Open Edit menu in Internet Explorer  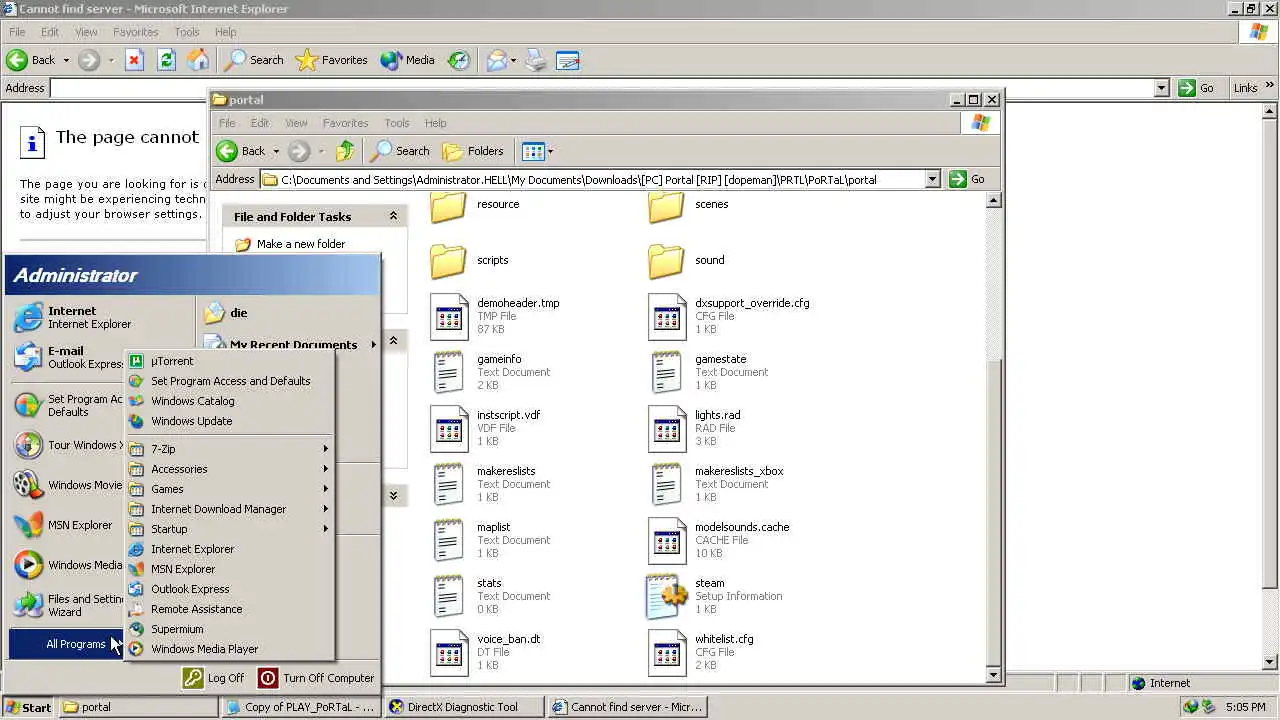tap(49, 32)
